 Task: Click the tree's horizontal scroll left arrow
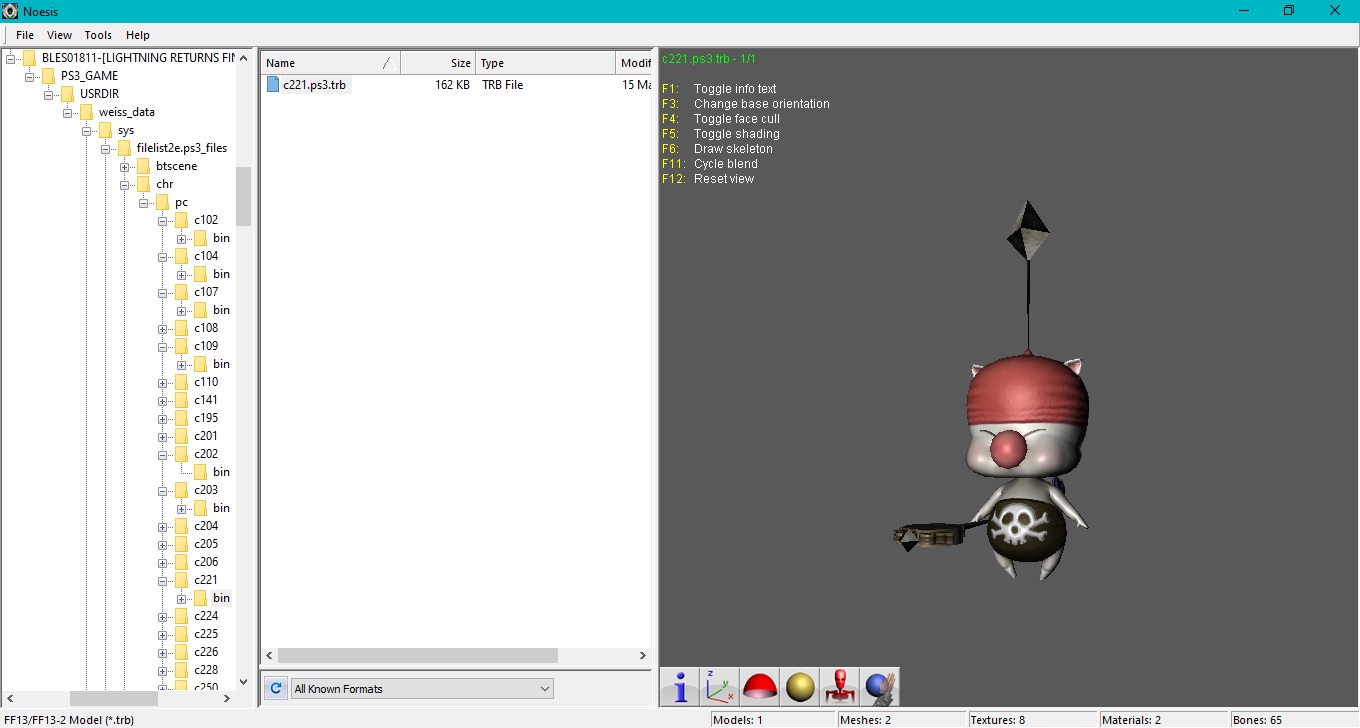[12, 698]
